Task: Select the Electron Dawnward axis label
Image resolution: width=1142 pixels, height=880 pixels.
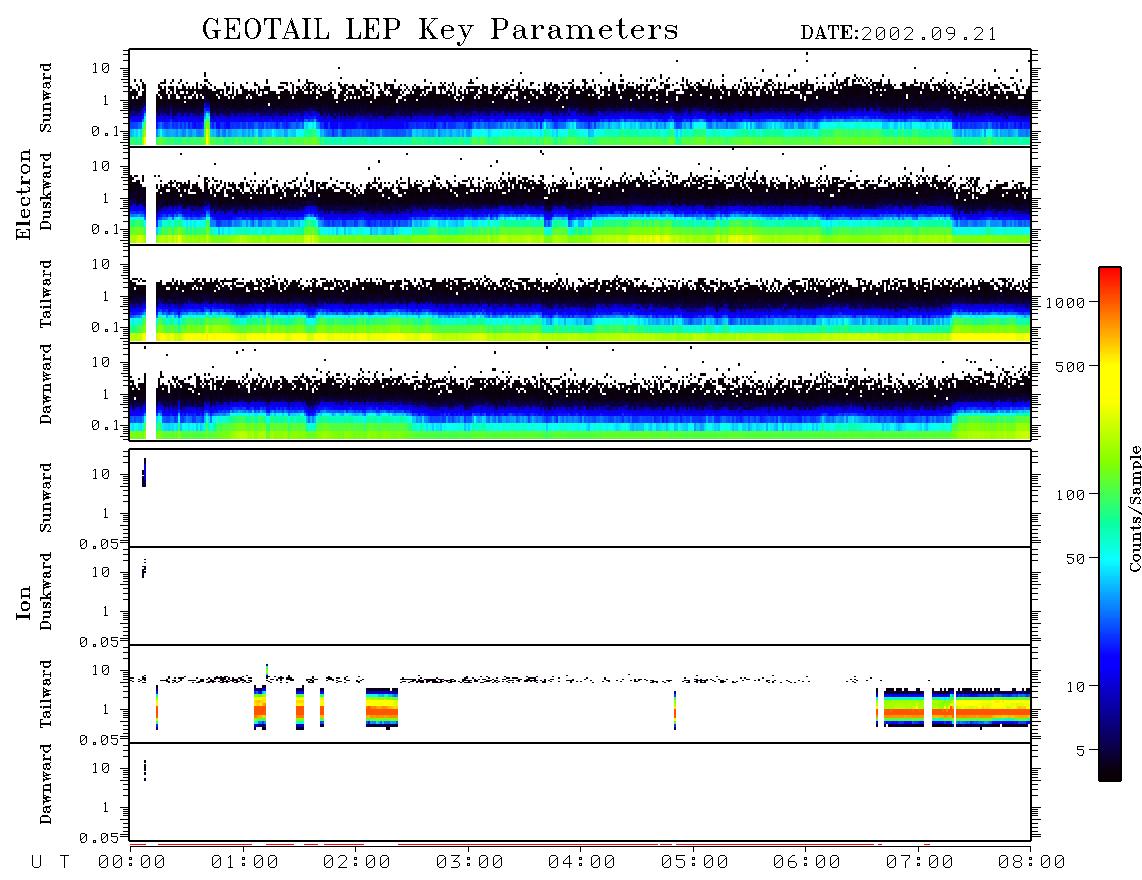Action: (x=46, y=384)
